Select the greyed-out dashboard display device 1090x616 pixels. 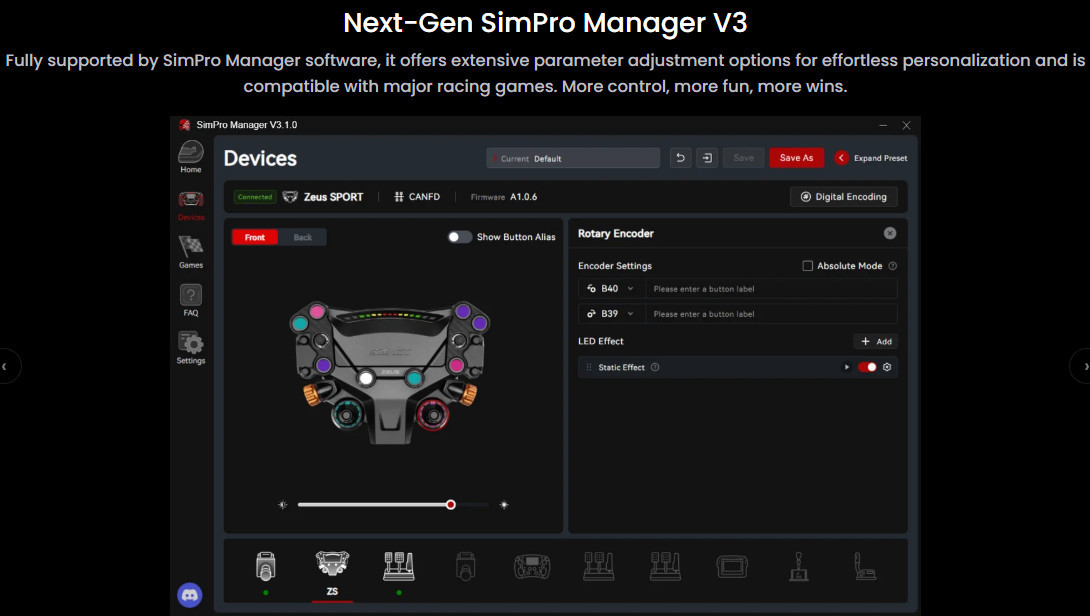click(x=732, y=567)
